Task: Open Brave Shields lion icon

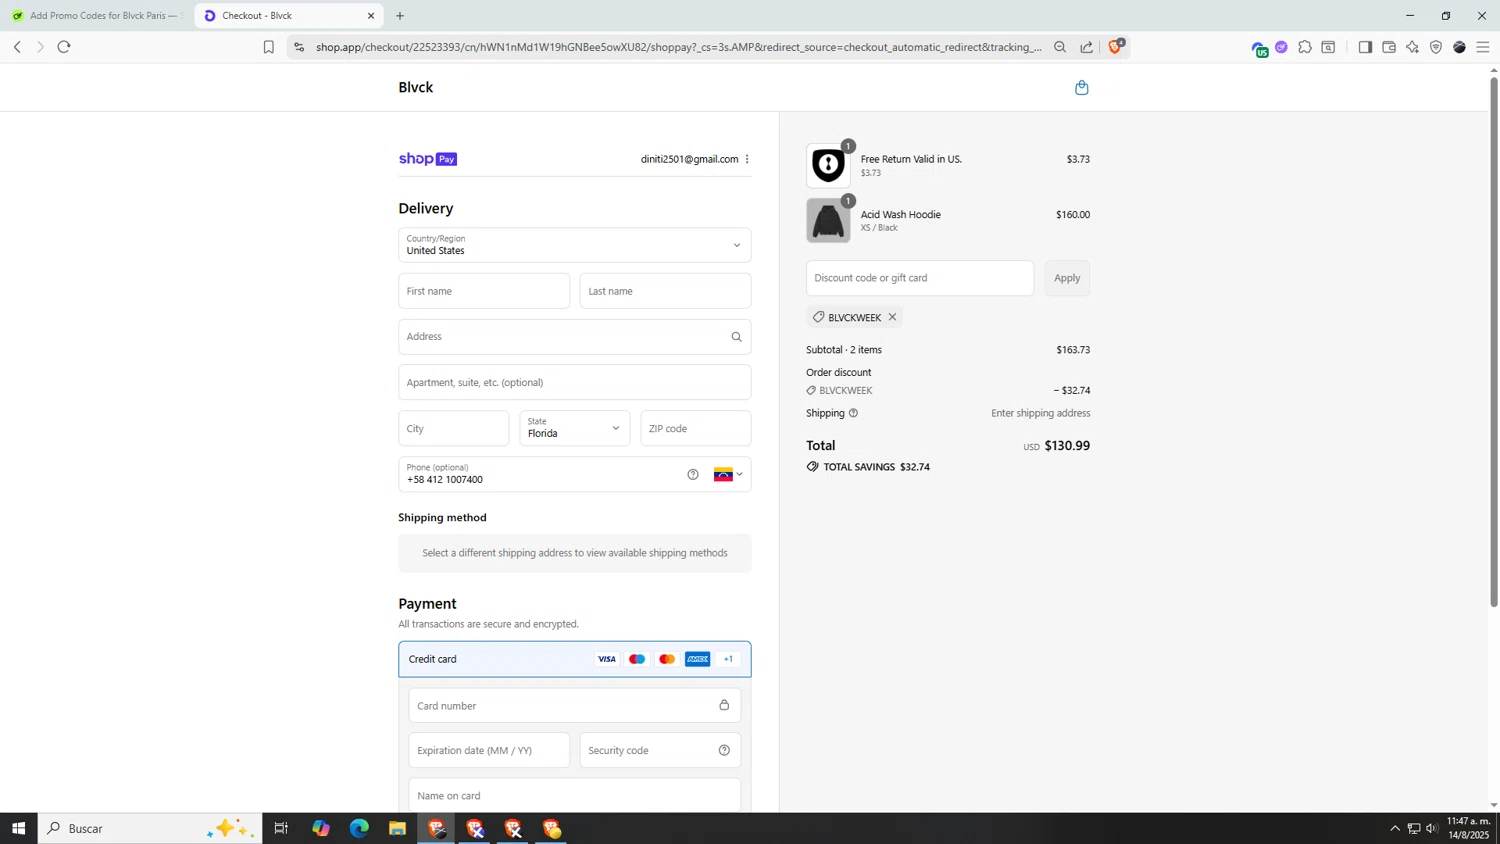Action: (1116, 46)
